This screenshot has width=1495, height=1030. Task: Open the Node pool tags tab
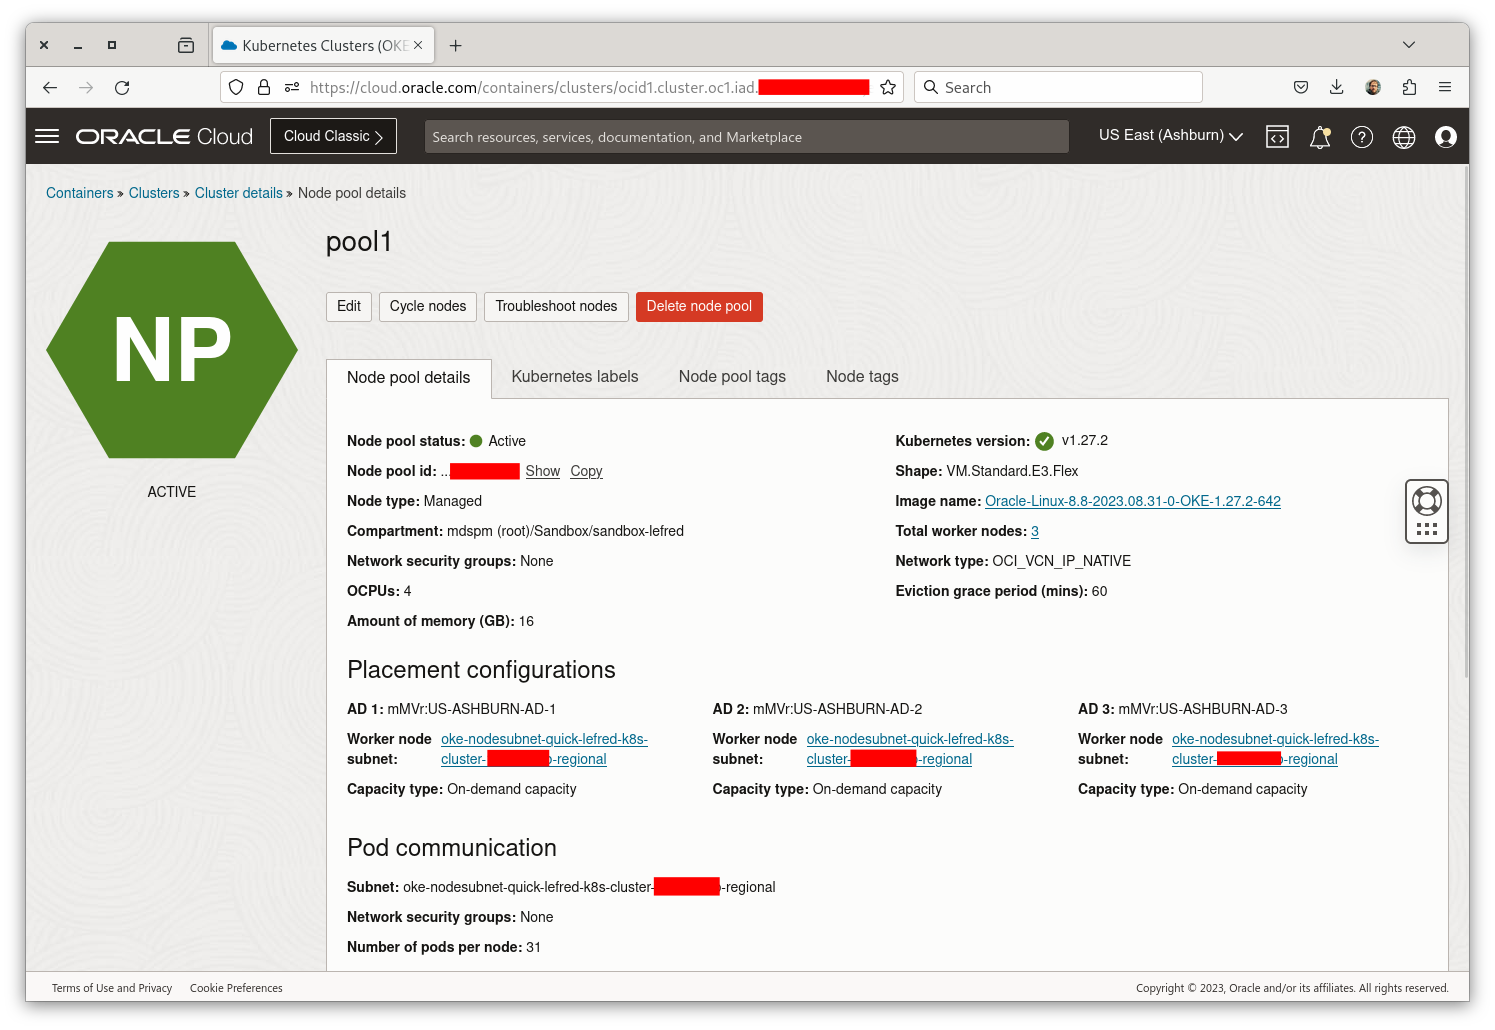pyautogui.click(x=732, y=377)
